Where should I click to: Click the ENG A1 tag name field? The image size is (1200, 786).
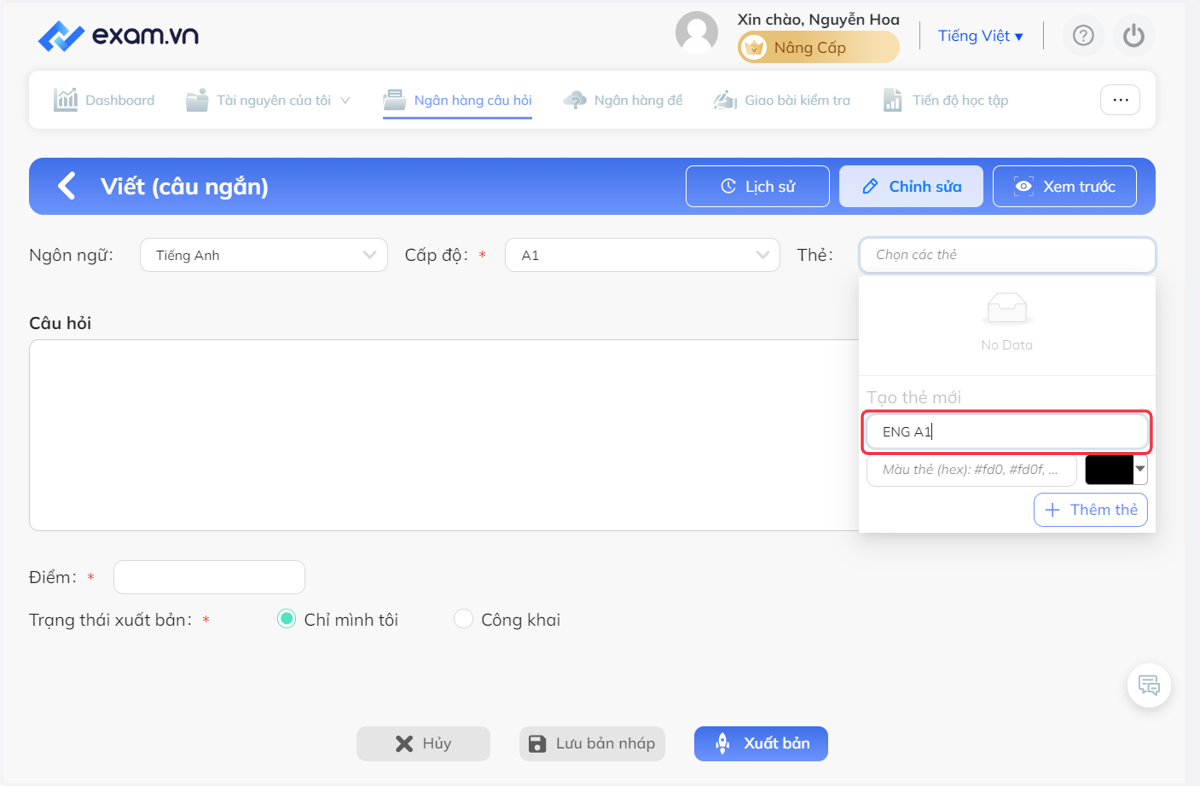pos(1007,432)
